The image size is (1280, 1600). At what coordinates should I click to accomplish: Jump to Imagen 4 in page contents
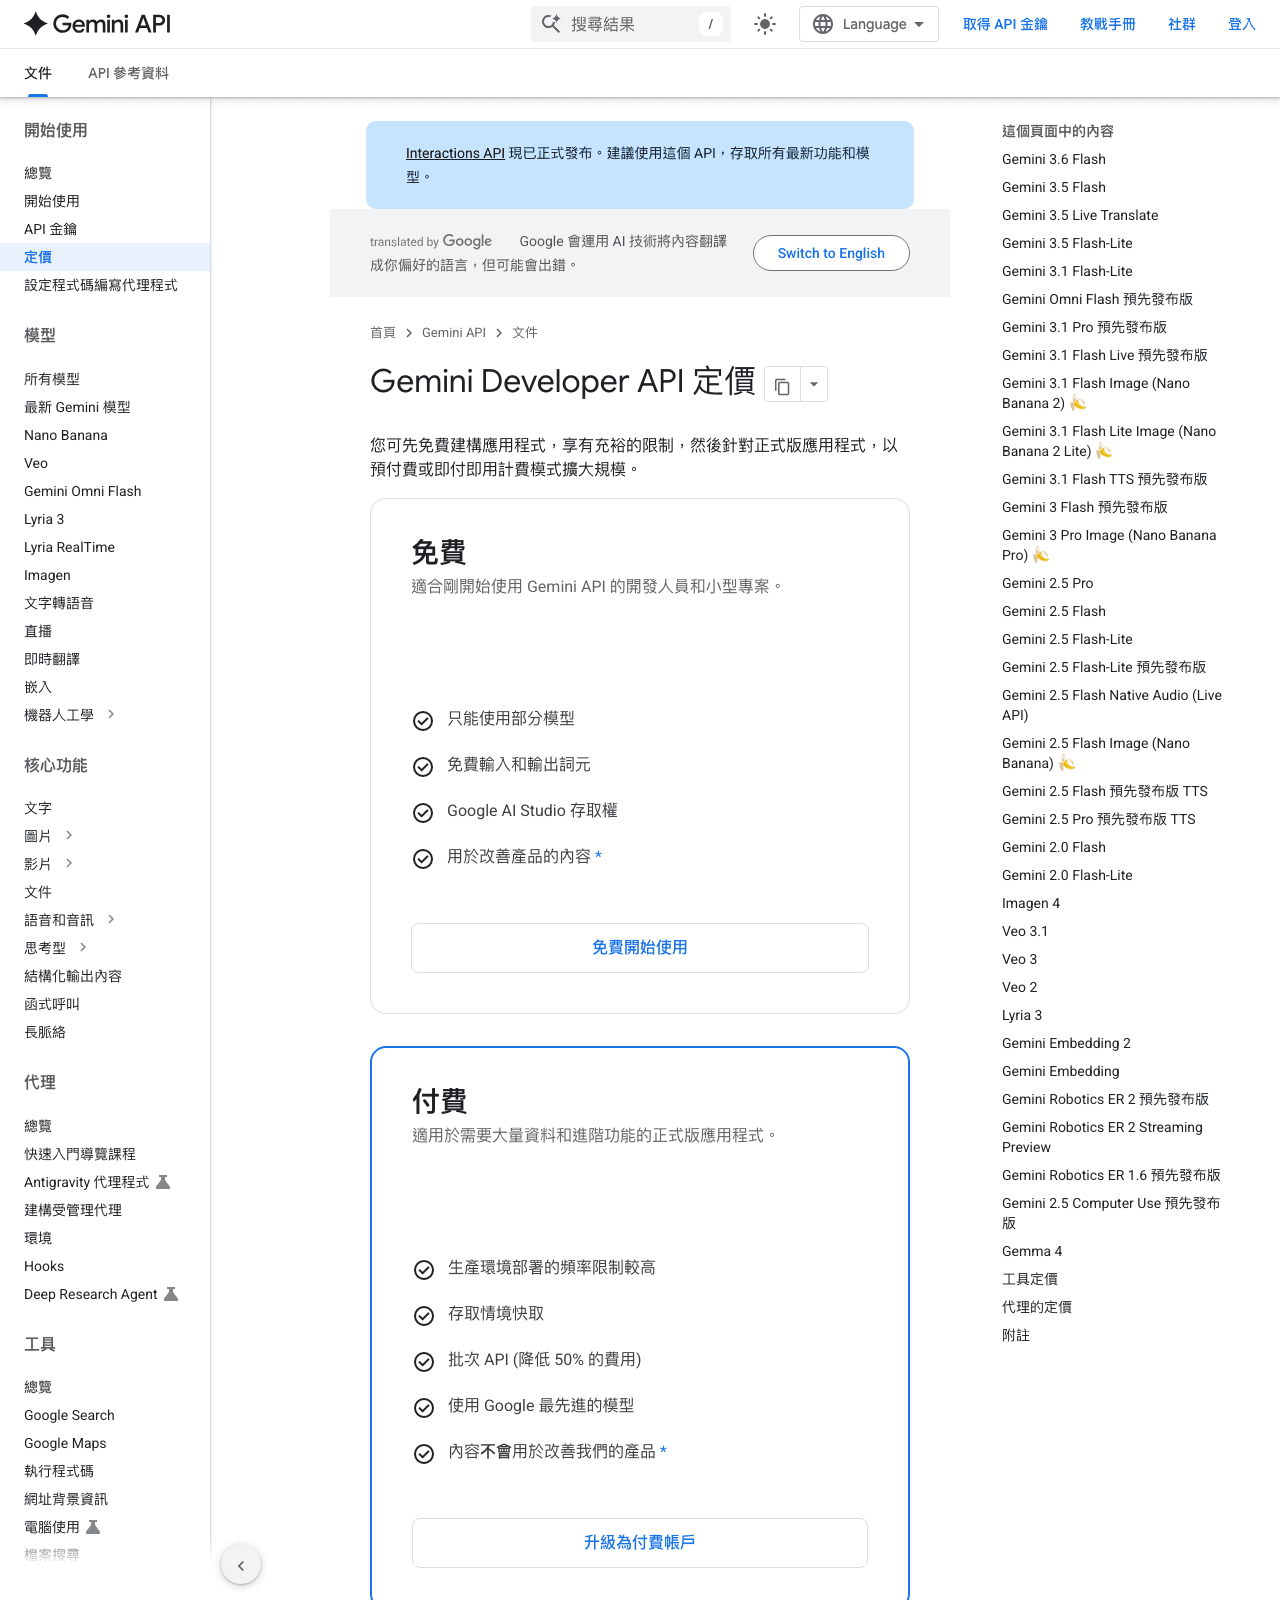[1031, 903]
